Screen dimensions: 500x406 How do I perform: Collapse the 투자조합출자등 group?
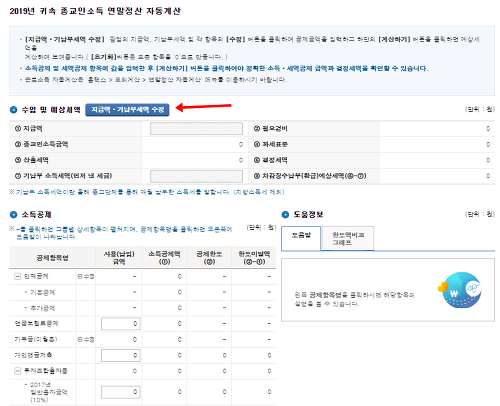(17, 371)
